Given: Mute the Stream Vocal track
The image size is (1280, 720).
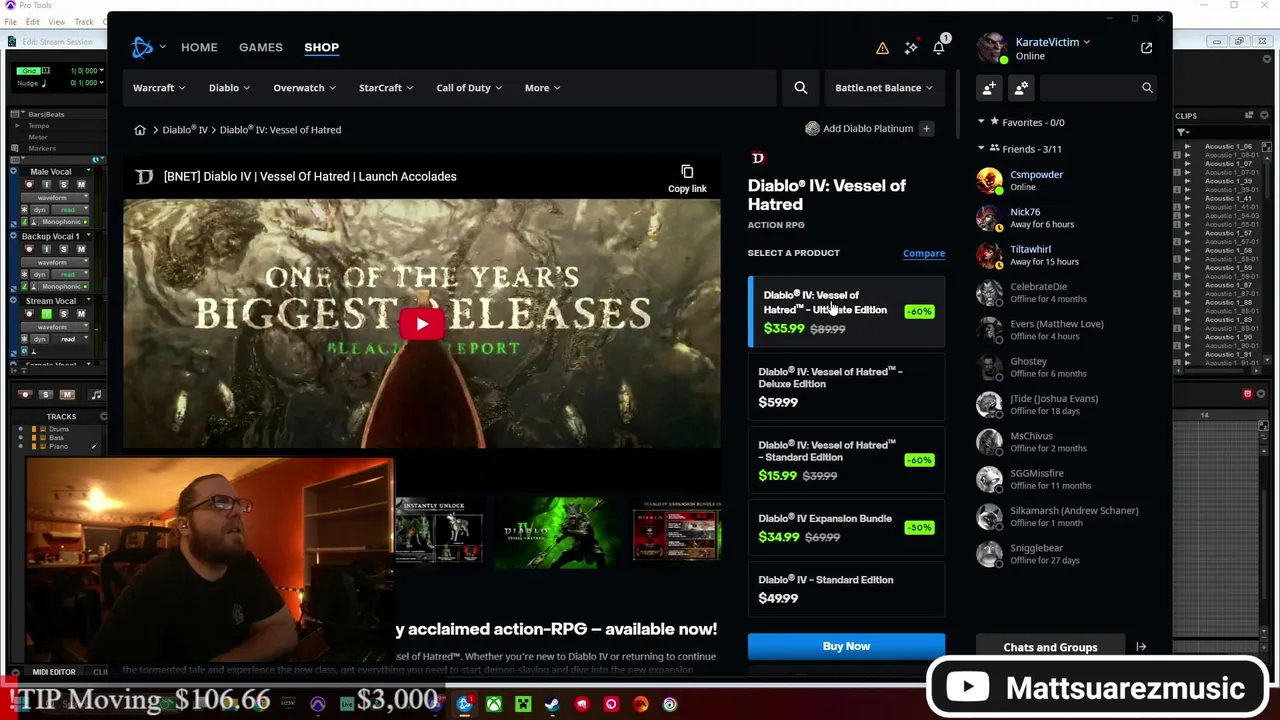Looking at the screenshot, I should pos(80,314).
